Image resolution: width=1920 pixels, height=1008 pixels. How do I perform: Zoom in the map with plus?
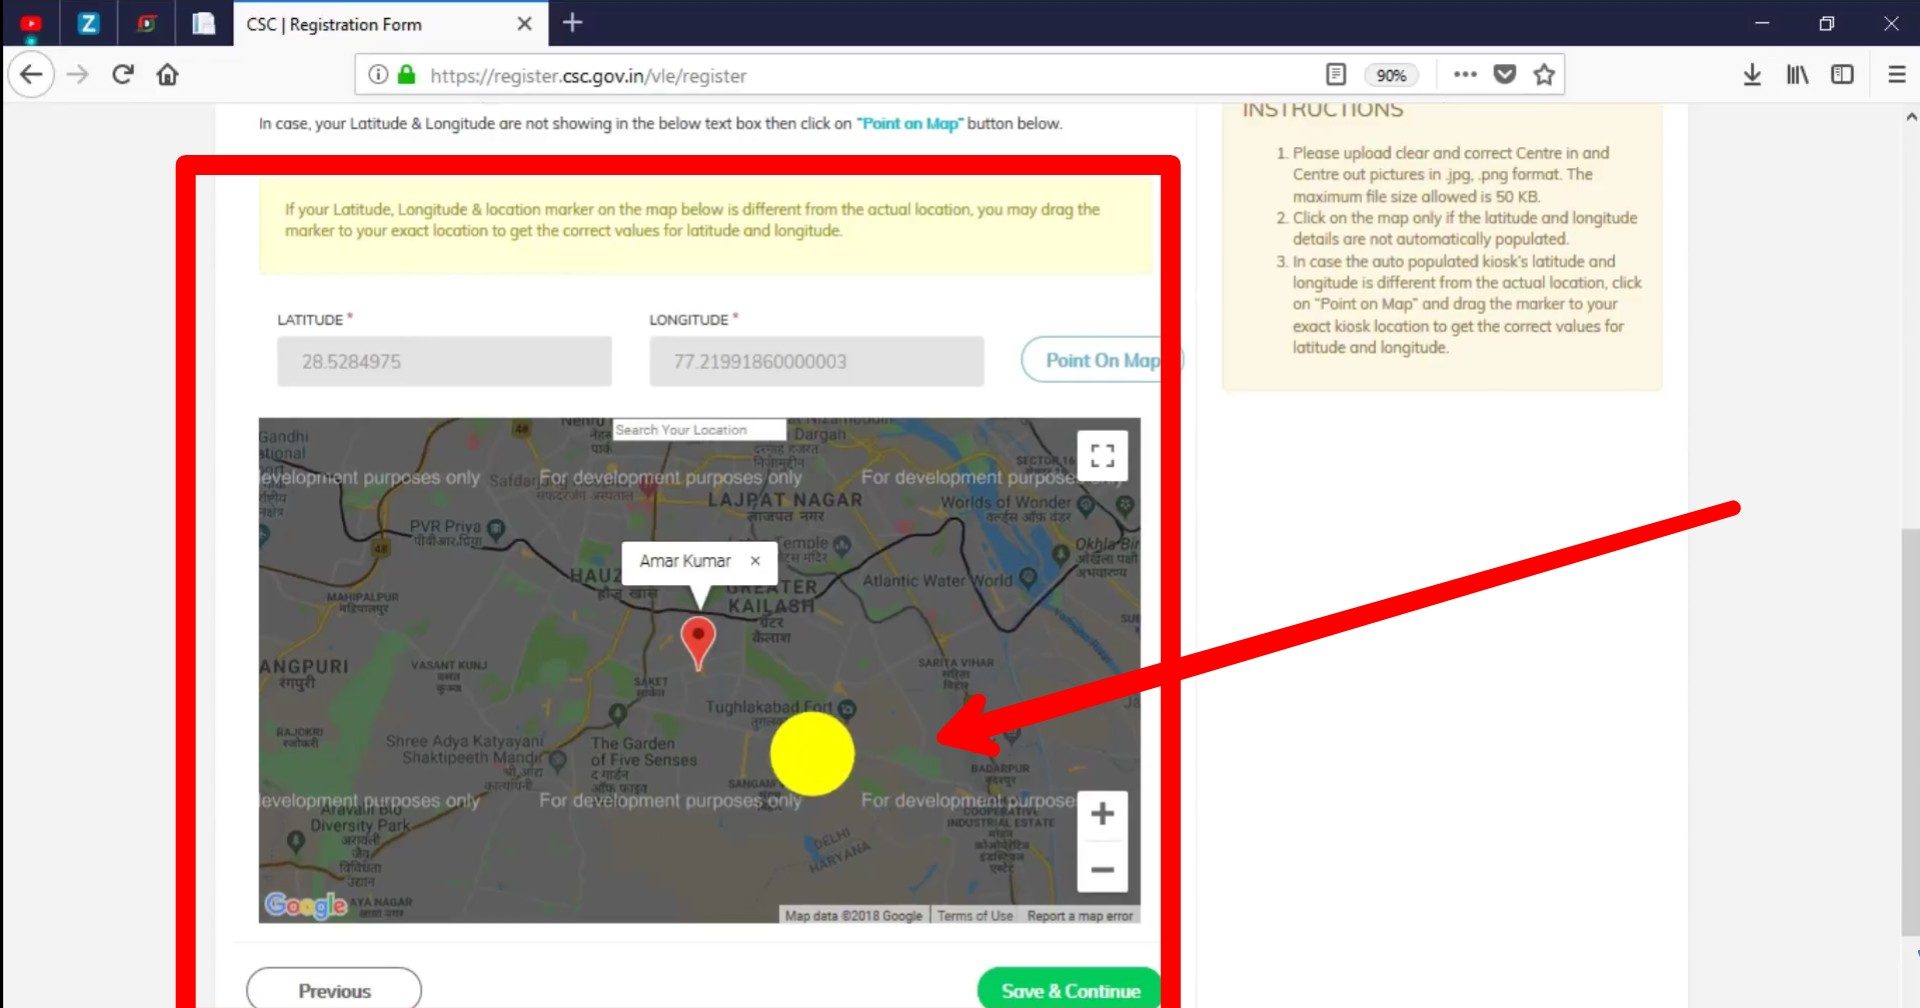[x=1102, y=814]
